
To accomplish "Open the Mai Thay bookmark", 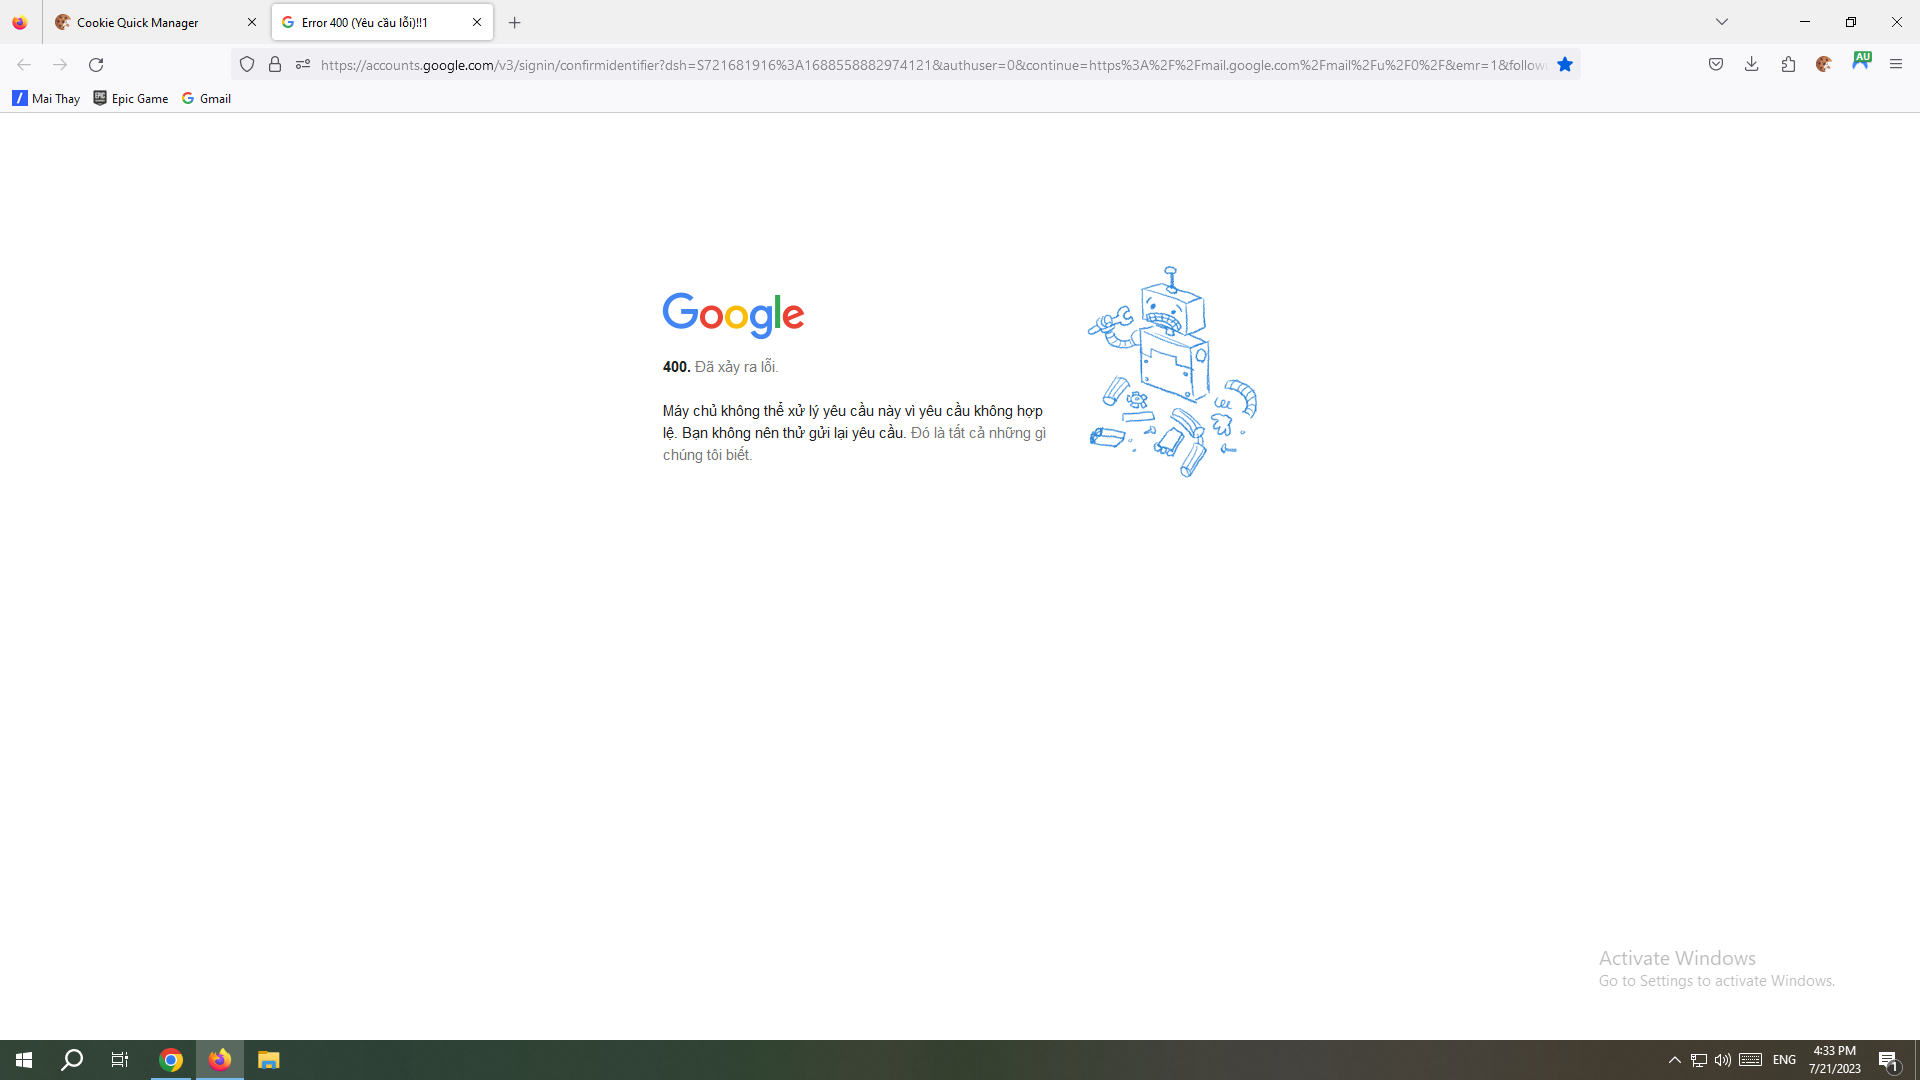I will [46, 98].
